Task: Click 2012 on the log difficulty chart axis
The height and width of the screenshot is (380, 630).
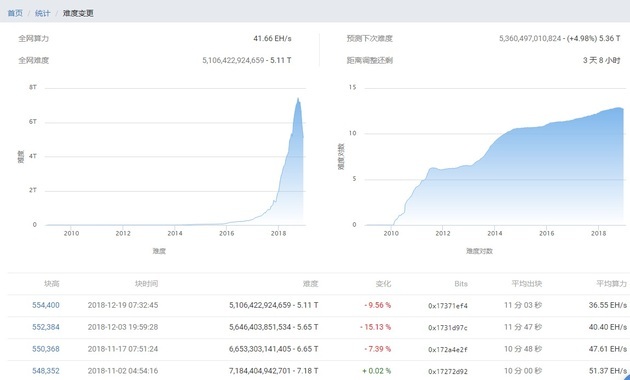Action: 443,233
